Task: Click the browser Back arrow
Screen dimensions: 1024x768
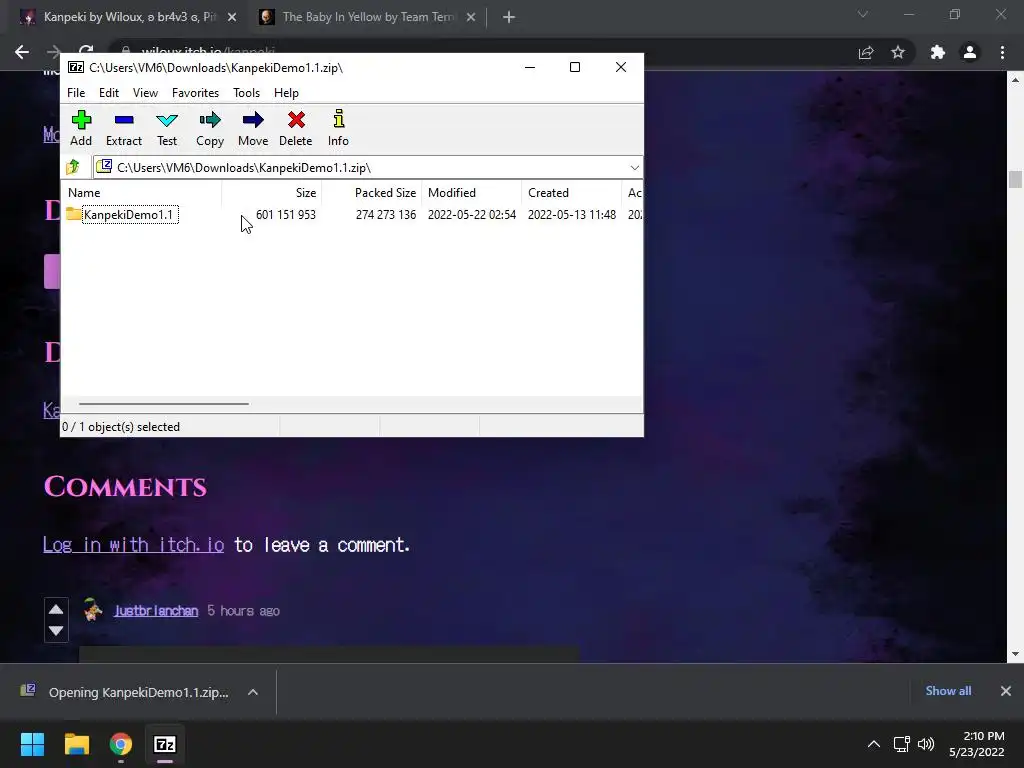Action: 22,52
